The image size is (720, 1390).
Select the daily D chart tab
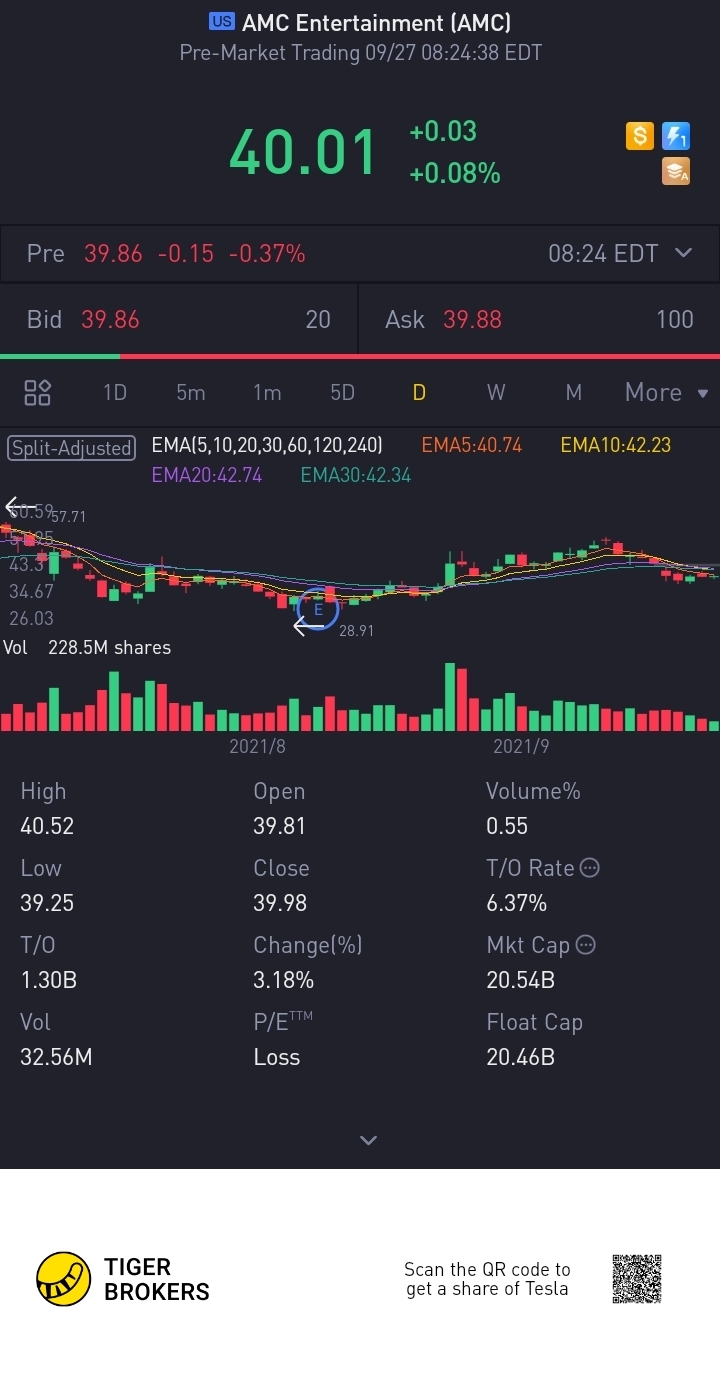(x=419, y=392)
